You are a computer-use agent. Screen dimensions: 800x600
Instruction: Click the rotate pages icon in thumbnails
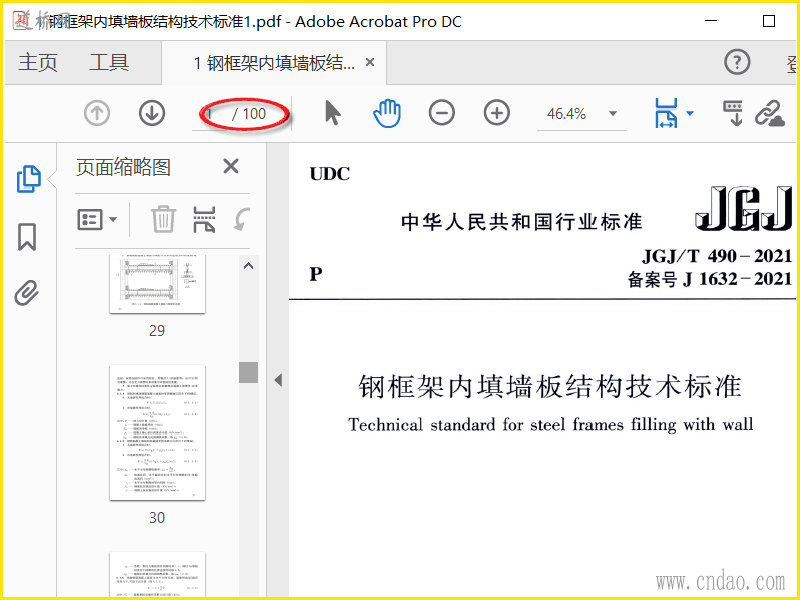pos(242,219)
